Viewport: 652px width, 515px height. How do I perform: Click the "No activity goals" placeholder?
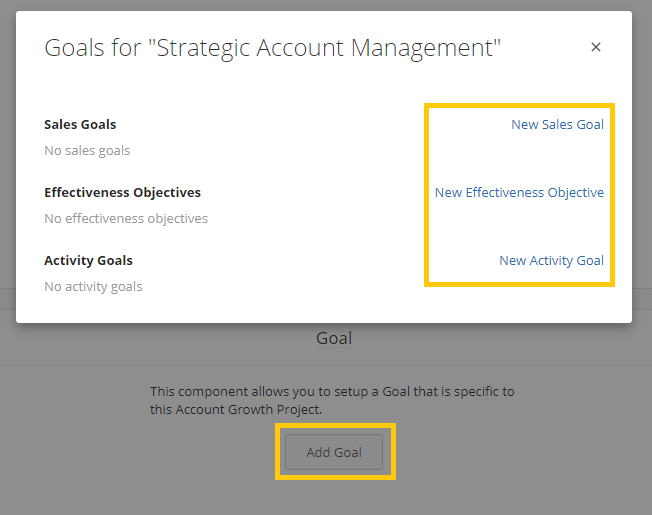pyautogui.click(x=93, y=287)
